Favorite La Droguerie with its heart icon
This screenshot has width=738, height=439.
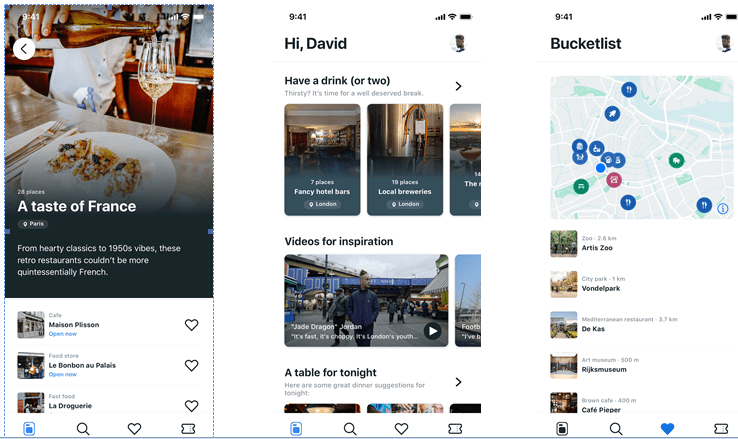[x=191, y=406]
